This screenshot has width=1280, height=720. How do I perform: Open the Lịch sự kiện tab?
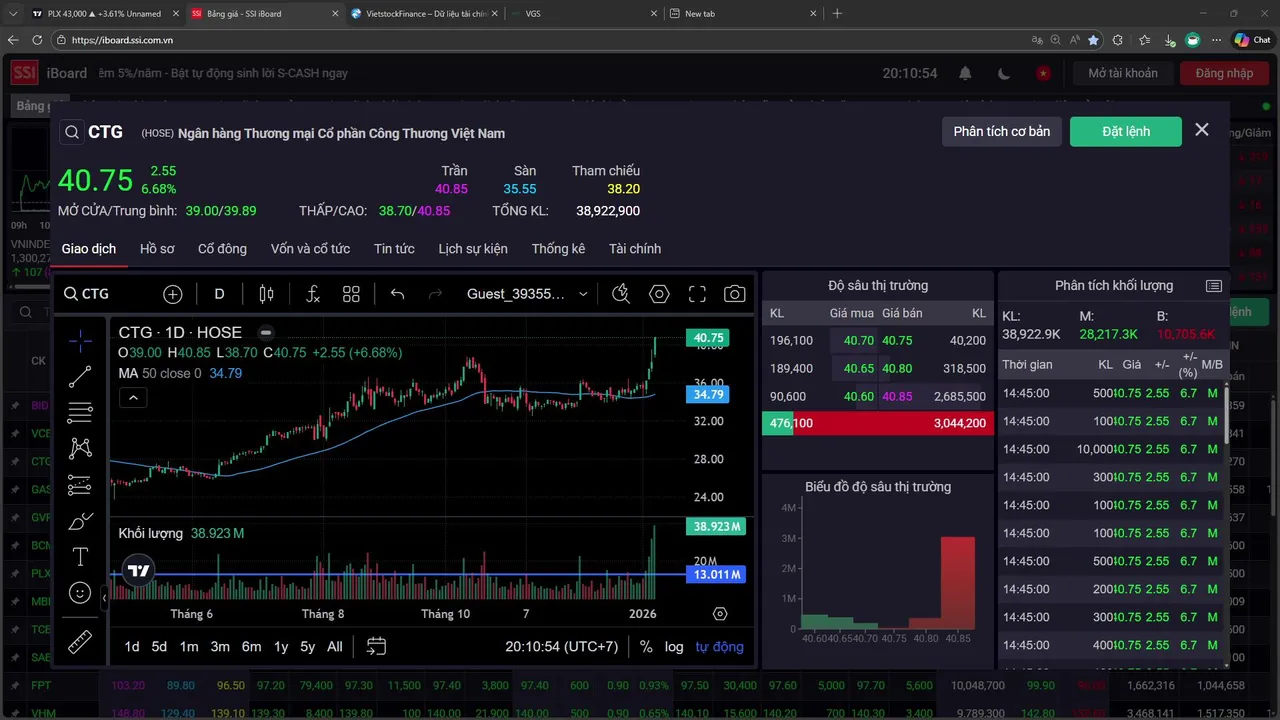point(473,249)
